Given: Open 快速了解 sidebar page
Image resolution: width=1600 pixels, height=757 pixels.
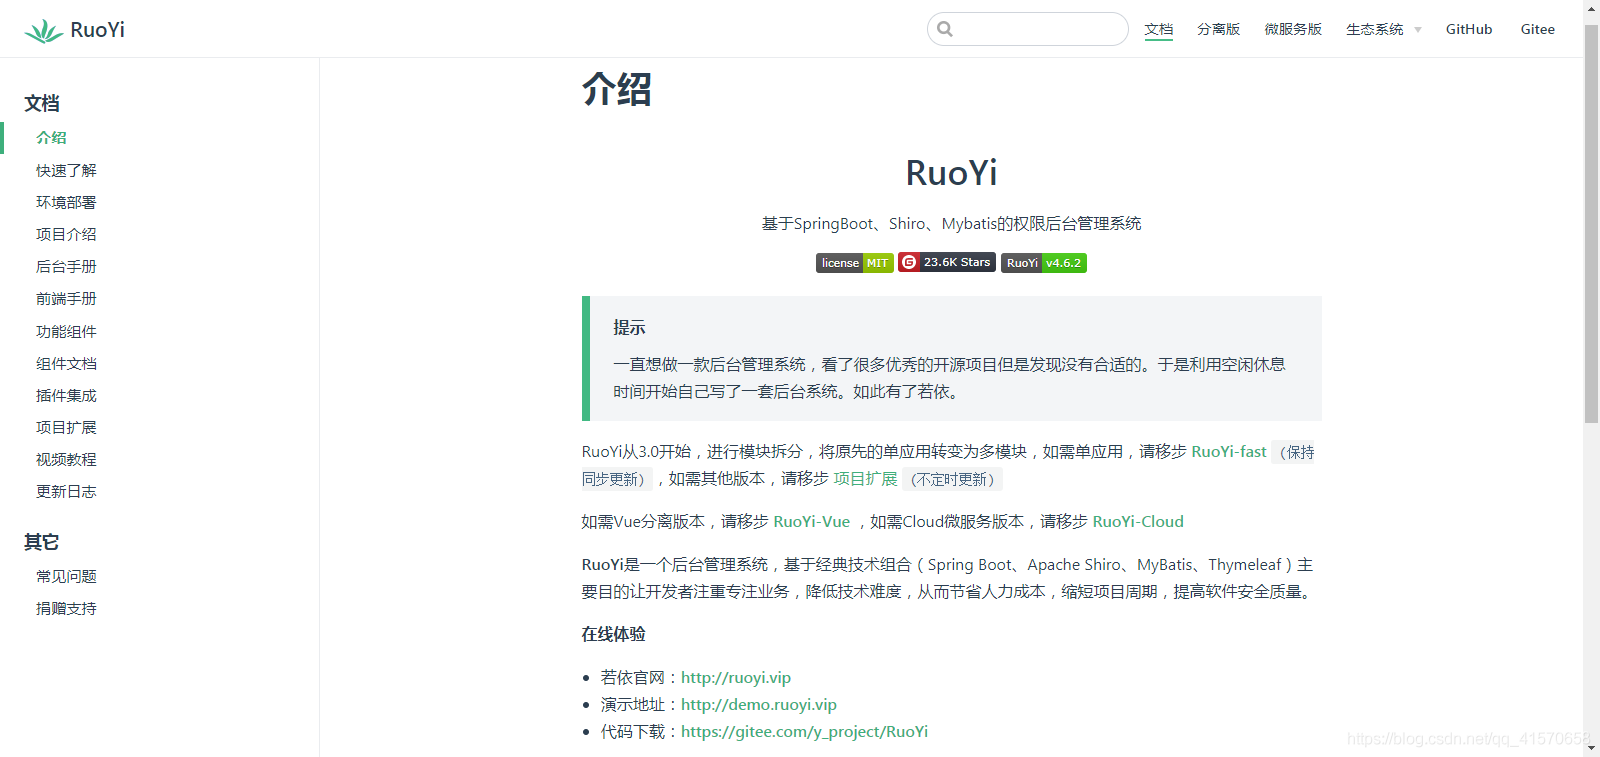Looking at the screenshot, I should [66, 171].
